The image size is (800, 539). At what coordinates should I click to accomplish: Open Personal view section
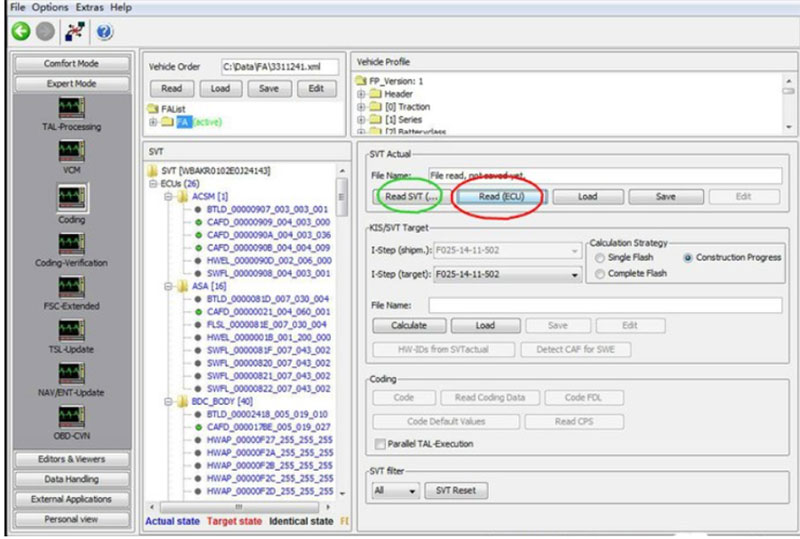(x=71, y=519)
